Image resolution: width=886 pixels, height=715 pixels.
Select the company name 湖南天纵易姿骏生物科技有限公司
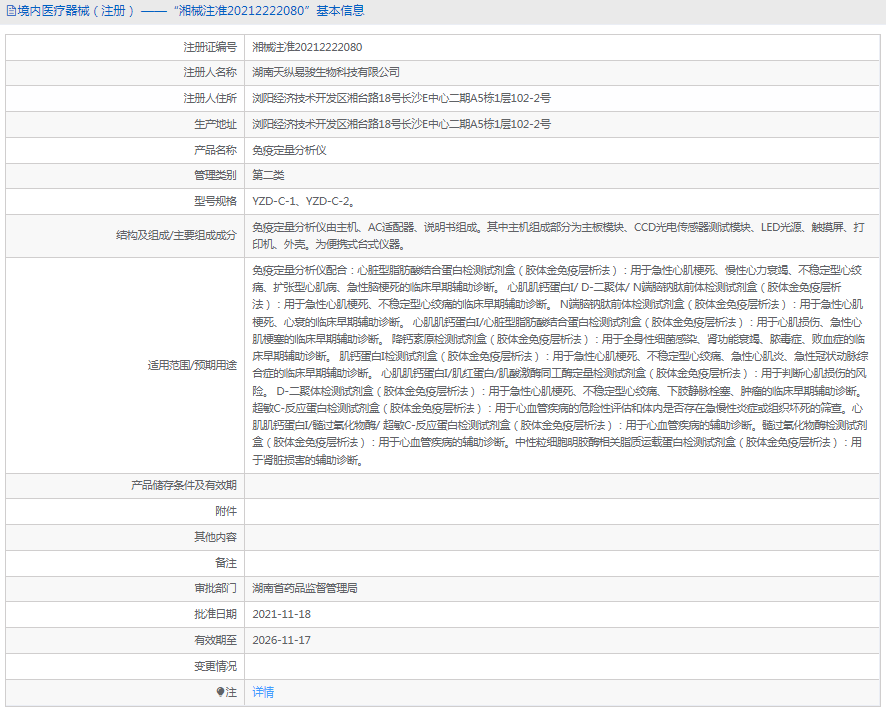(329, 72)
